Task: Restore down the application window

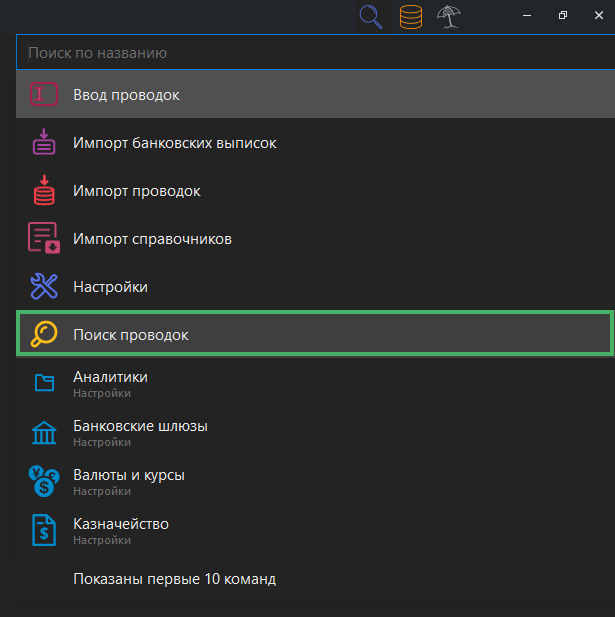Action: [563, 15]
